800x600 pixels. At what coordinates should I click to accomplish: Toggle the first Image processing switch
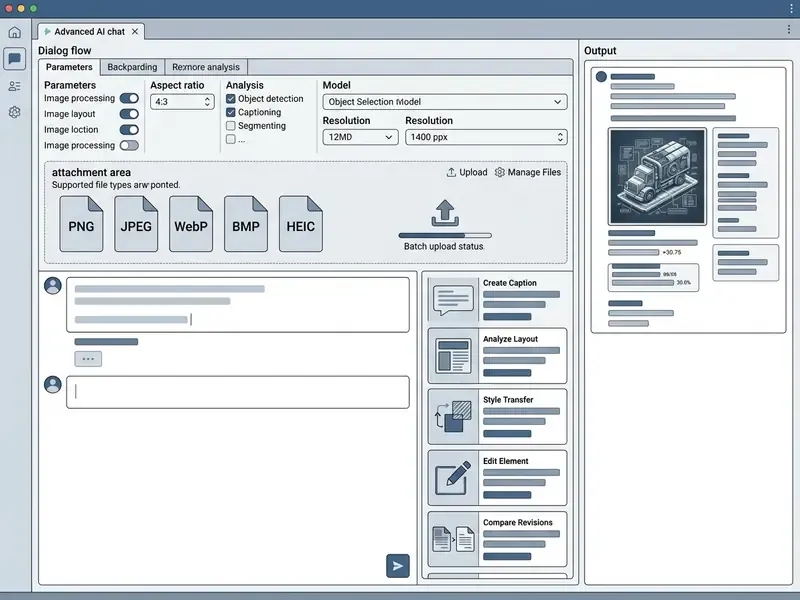pos(129,98)
